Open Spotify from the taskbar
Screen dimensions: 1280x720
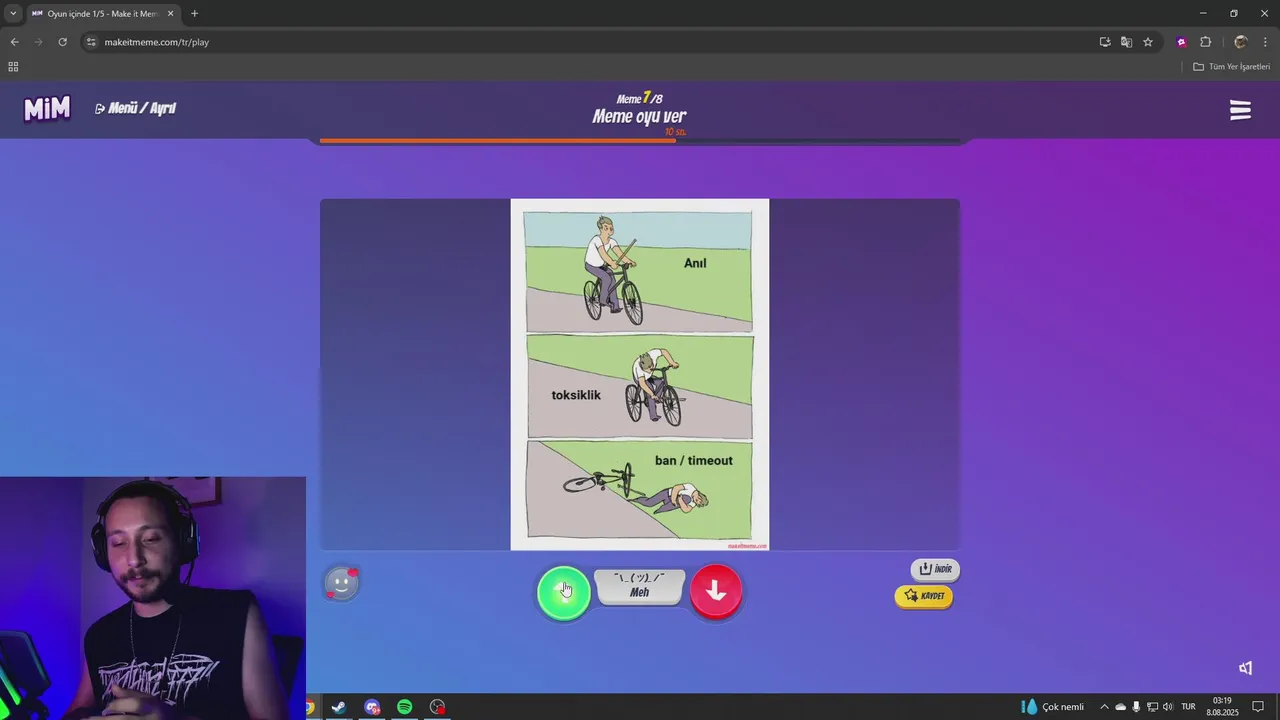point(404,707)
